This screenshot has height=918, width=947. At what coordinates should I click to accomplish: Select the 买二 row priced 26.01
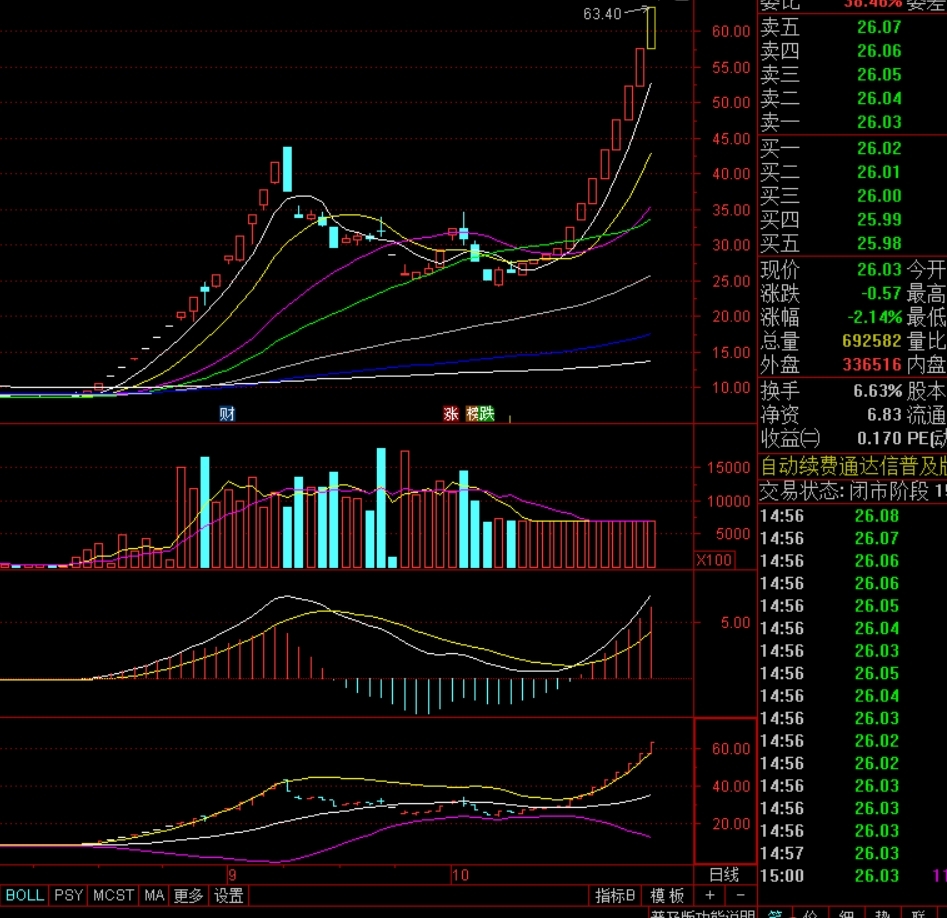pyautogui.click(x=852, y=172)
